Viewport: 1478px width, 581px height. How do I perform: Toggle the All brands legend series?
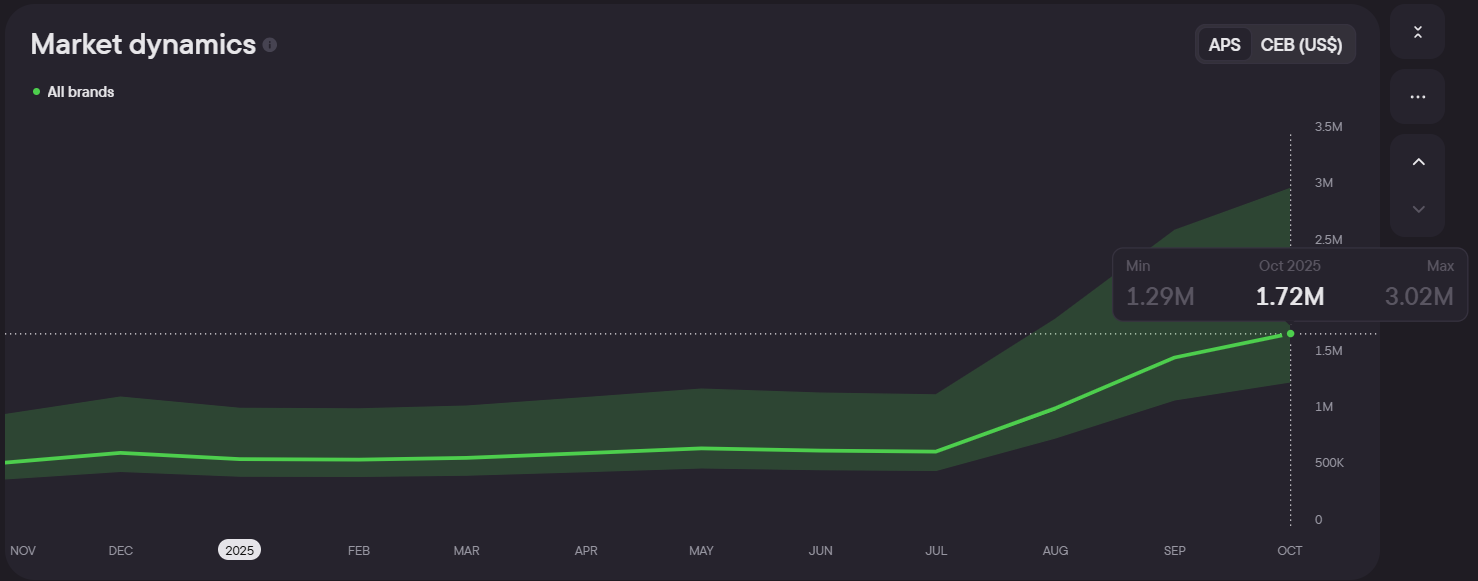pos(80,92)
